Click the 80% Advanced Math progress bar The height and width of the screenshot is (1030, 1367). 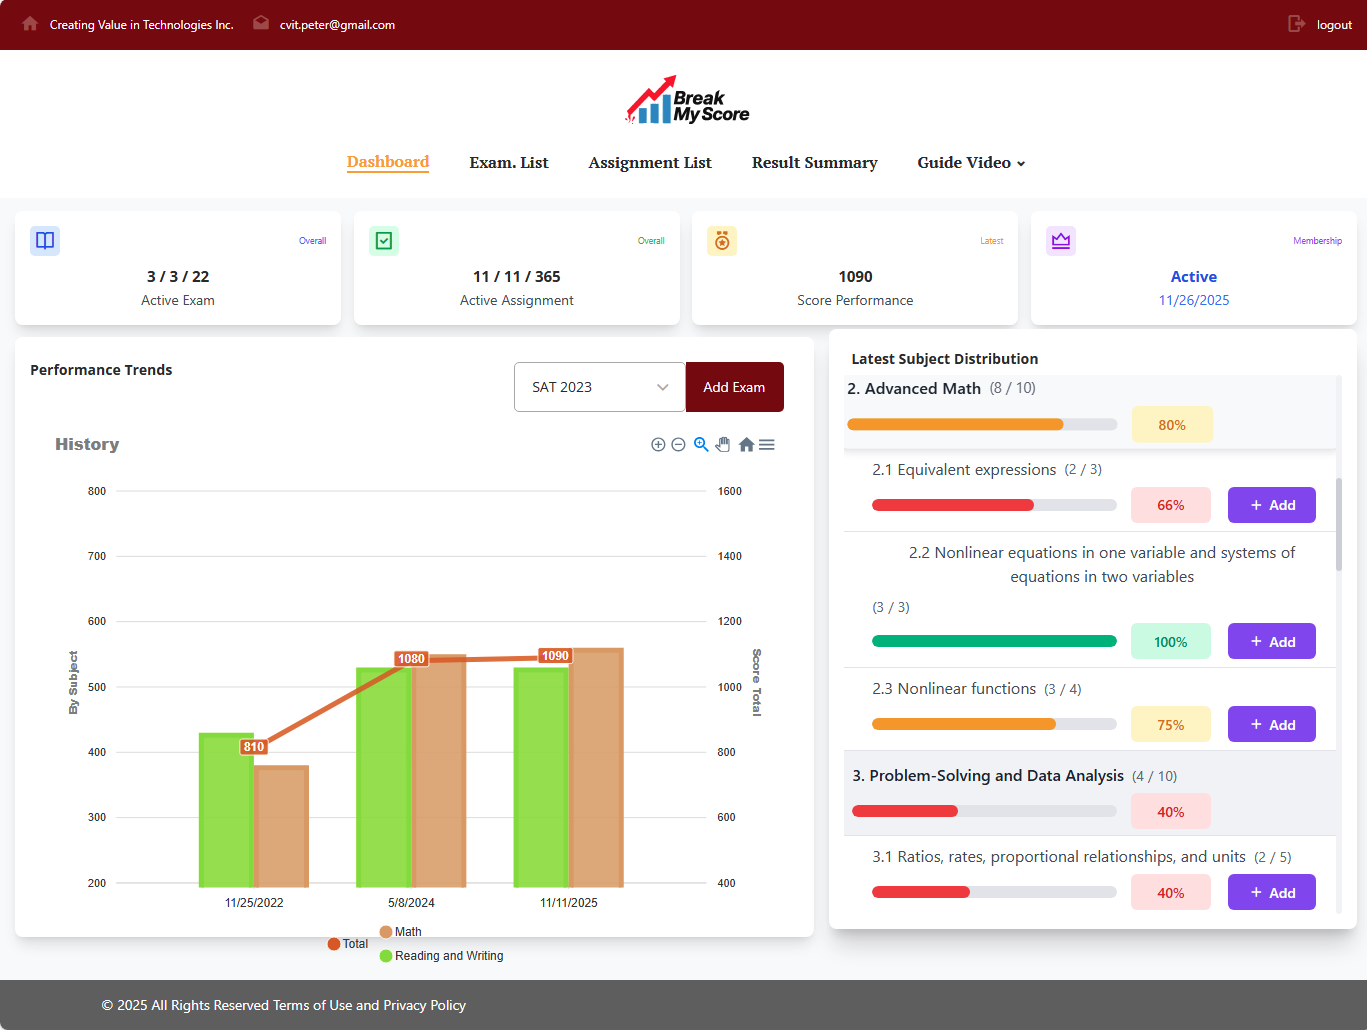click(x=981, y=424)
